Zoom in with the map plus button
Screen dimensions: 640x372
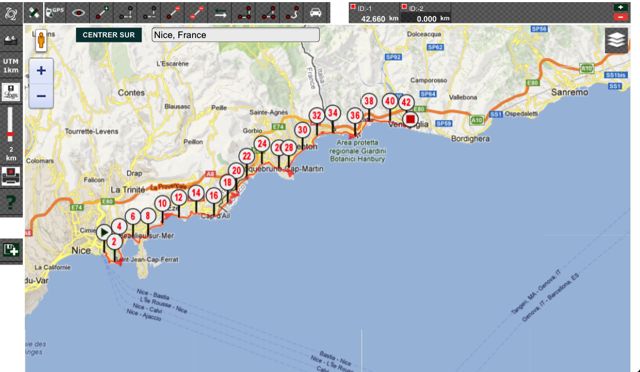tap(41, 71)
